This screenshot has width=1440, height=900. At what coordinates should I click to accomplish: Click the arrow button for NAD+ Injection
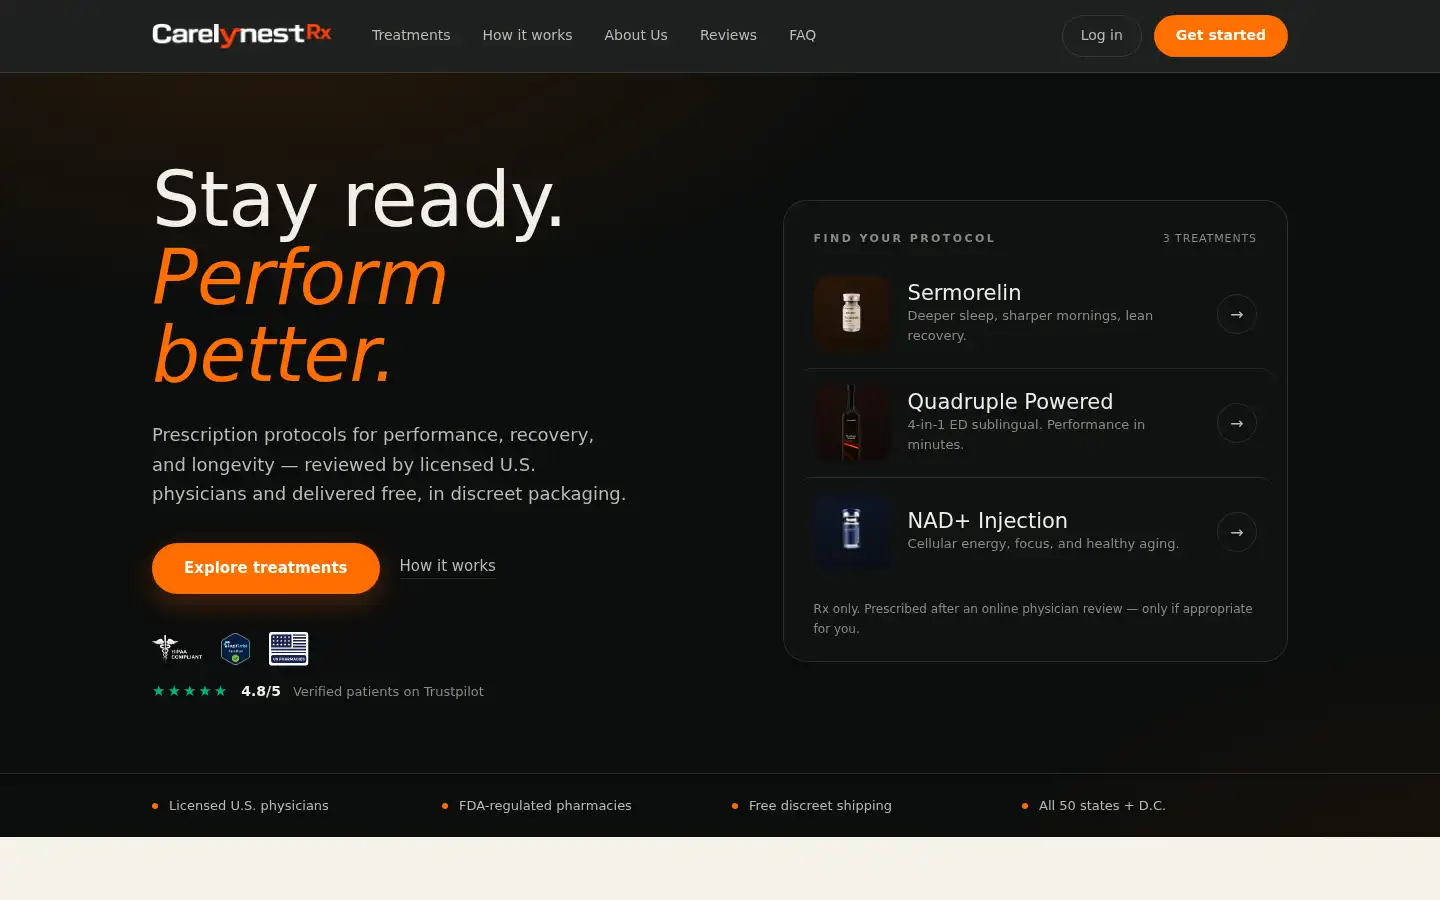point(1237,532)
